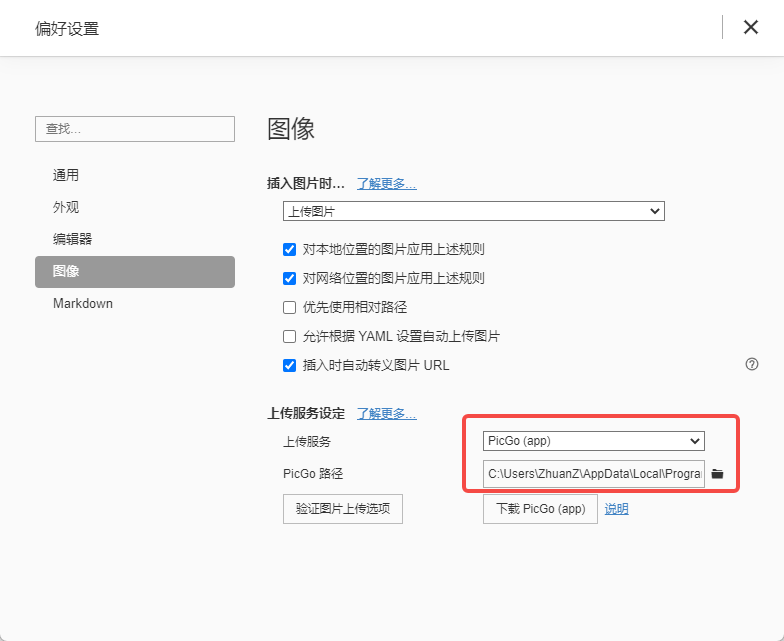Open the 说明 link
The height and width of the screenshot is (641, 784).
click(616, 509)
